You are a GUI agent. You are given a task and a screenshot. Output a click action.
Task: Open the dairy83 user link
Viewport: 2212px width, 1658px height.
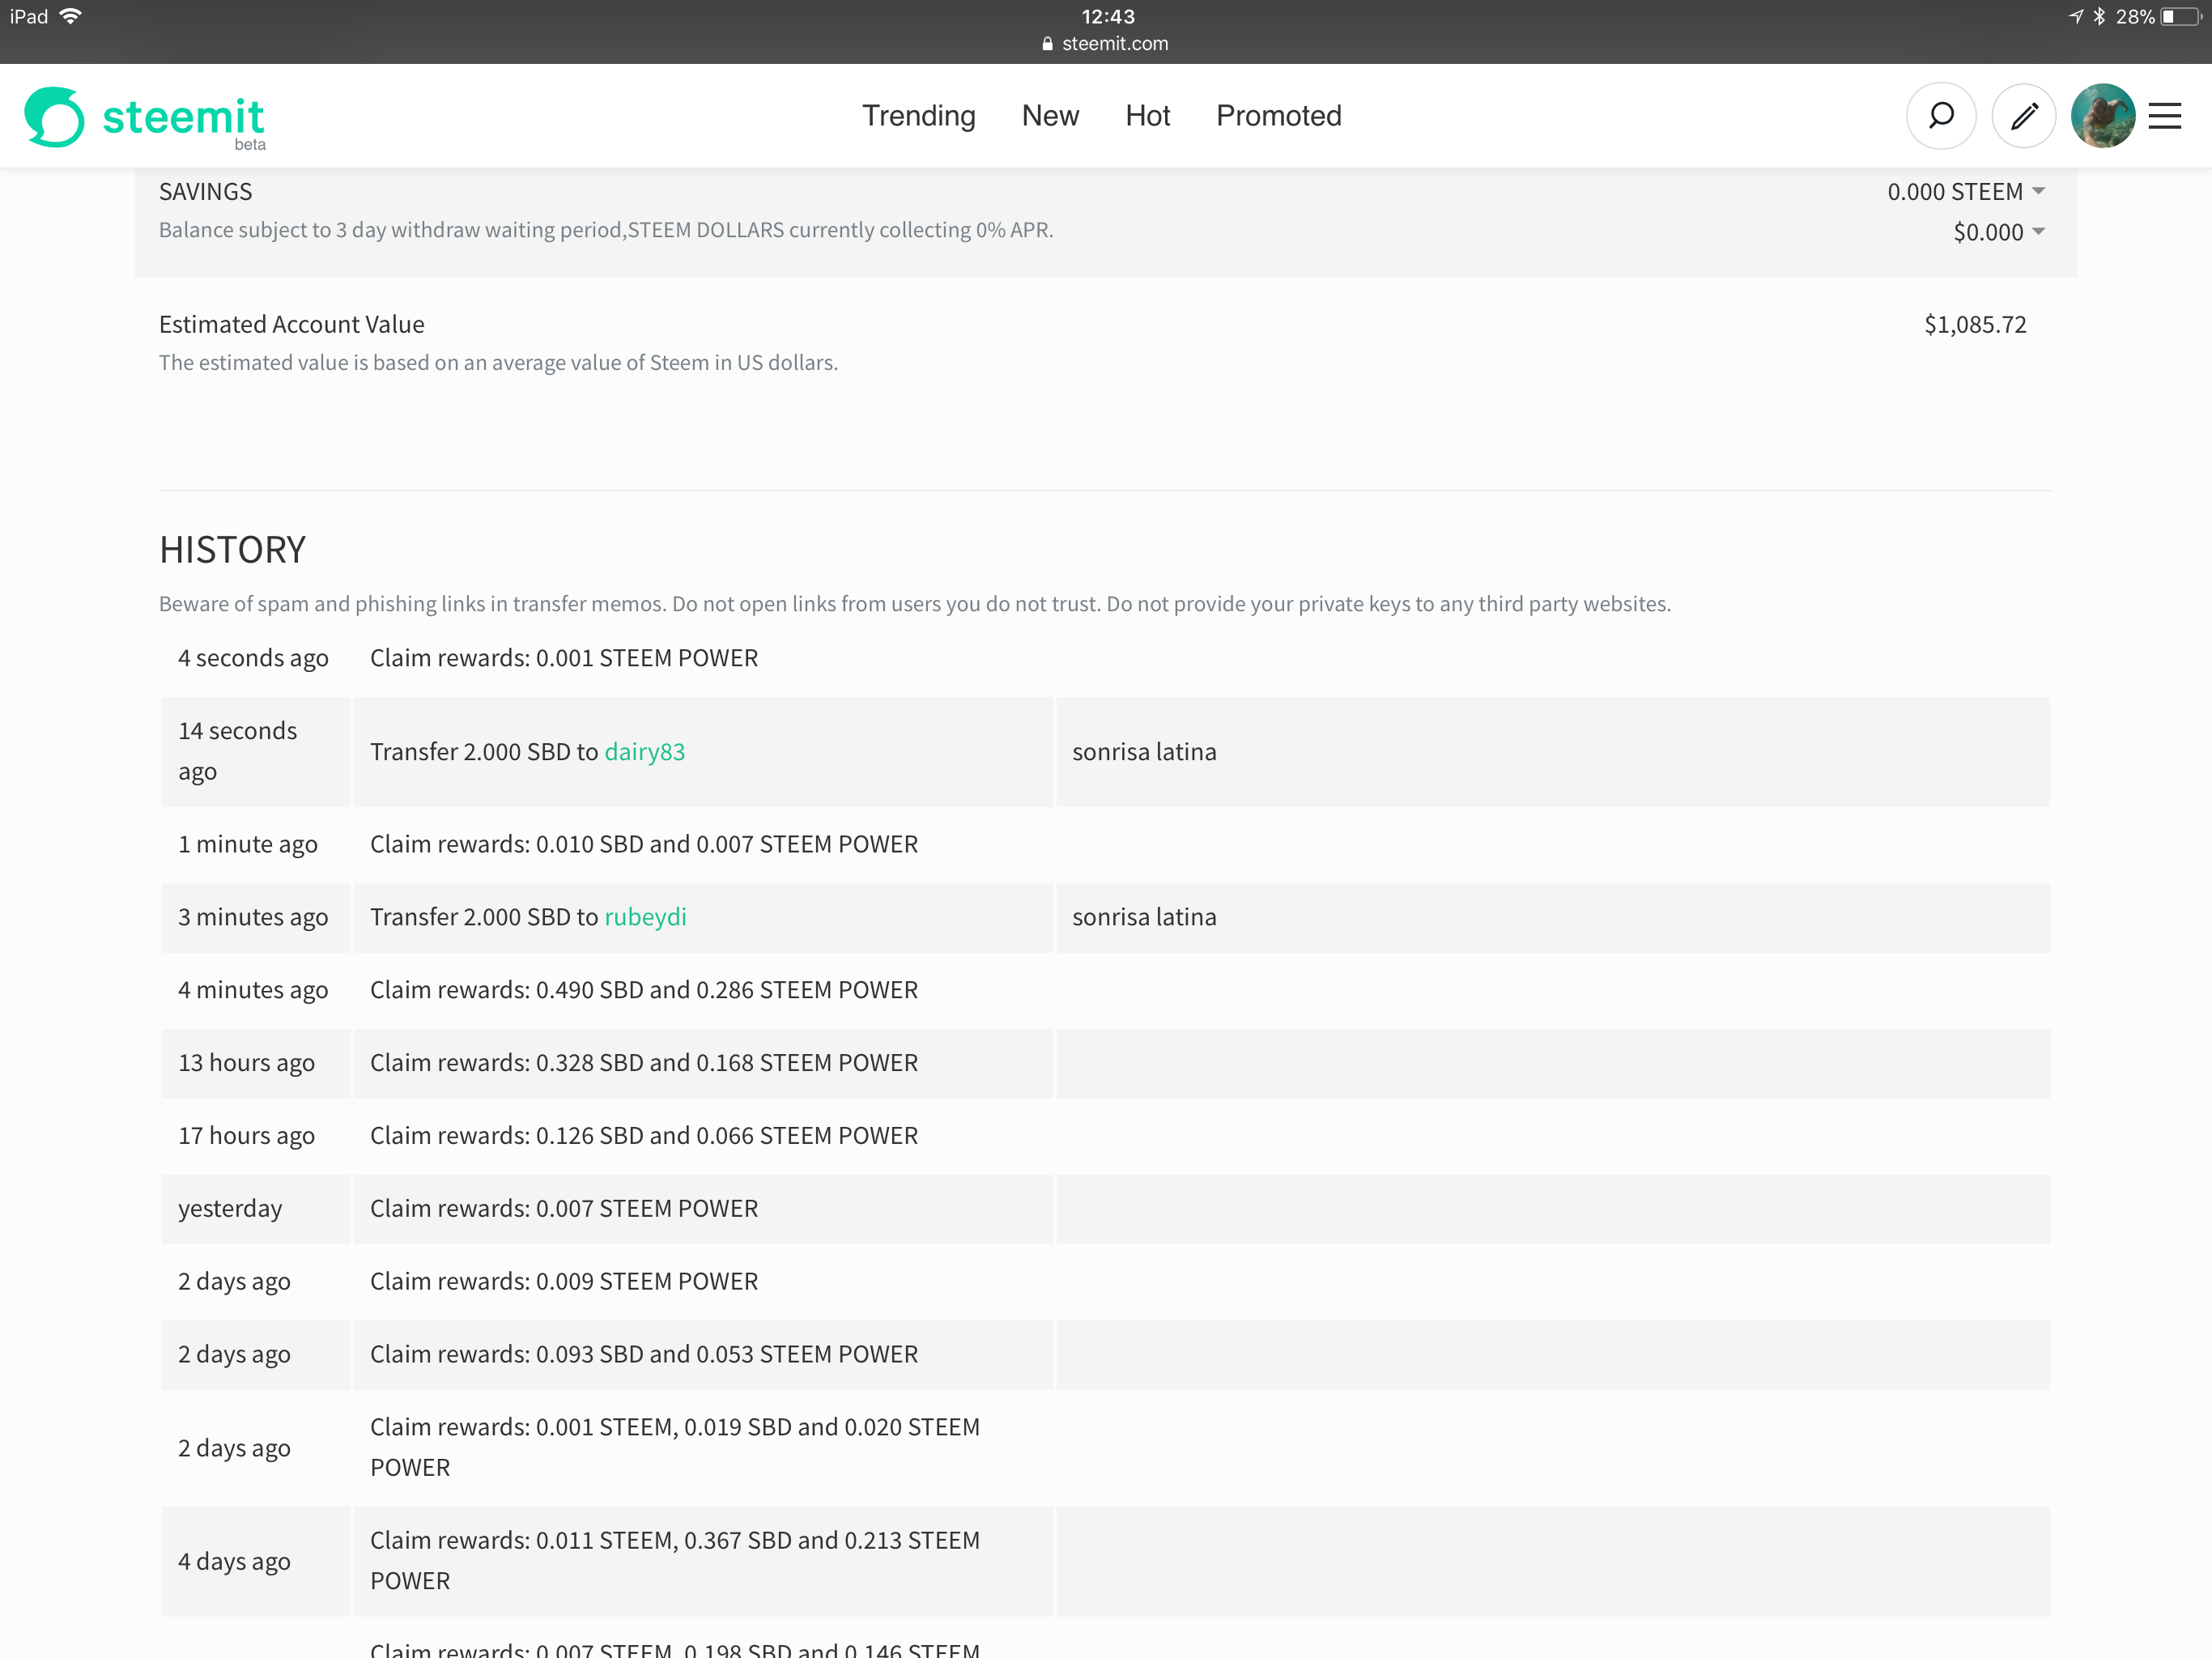pos(644,752)
